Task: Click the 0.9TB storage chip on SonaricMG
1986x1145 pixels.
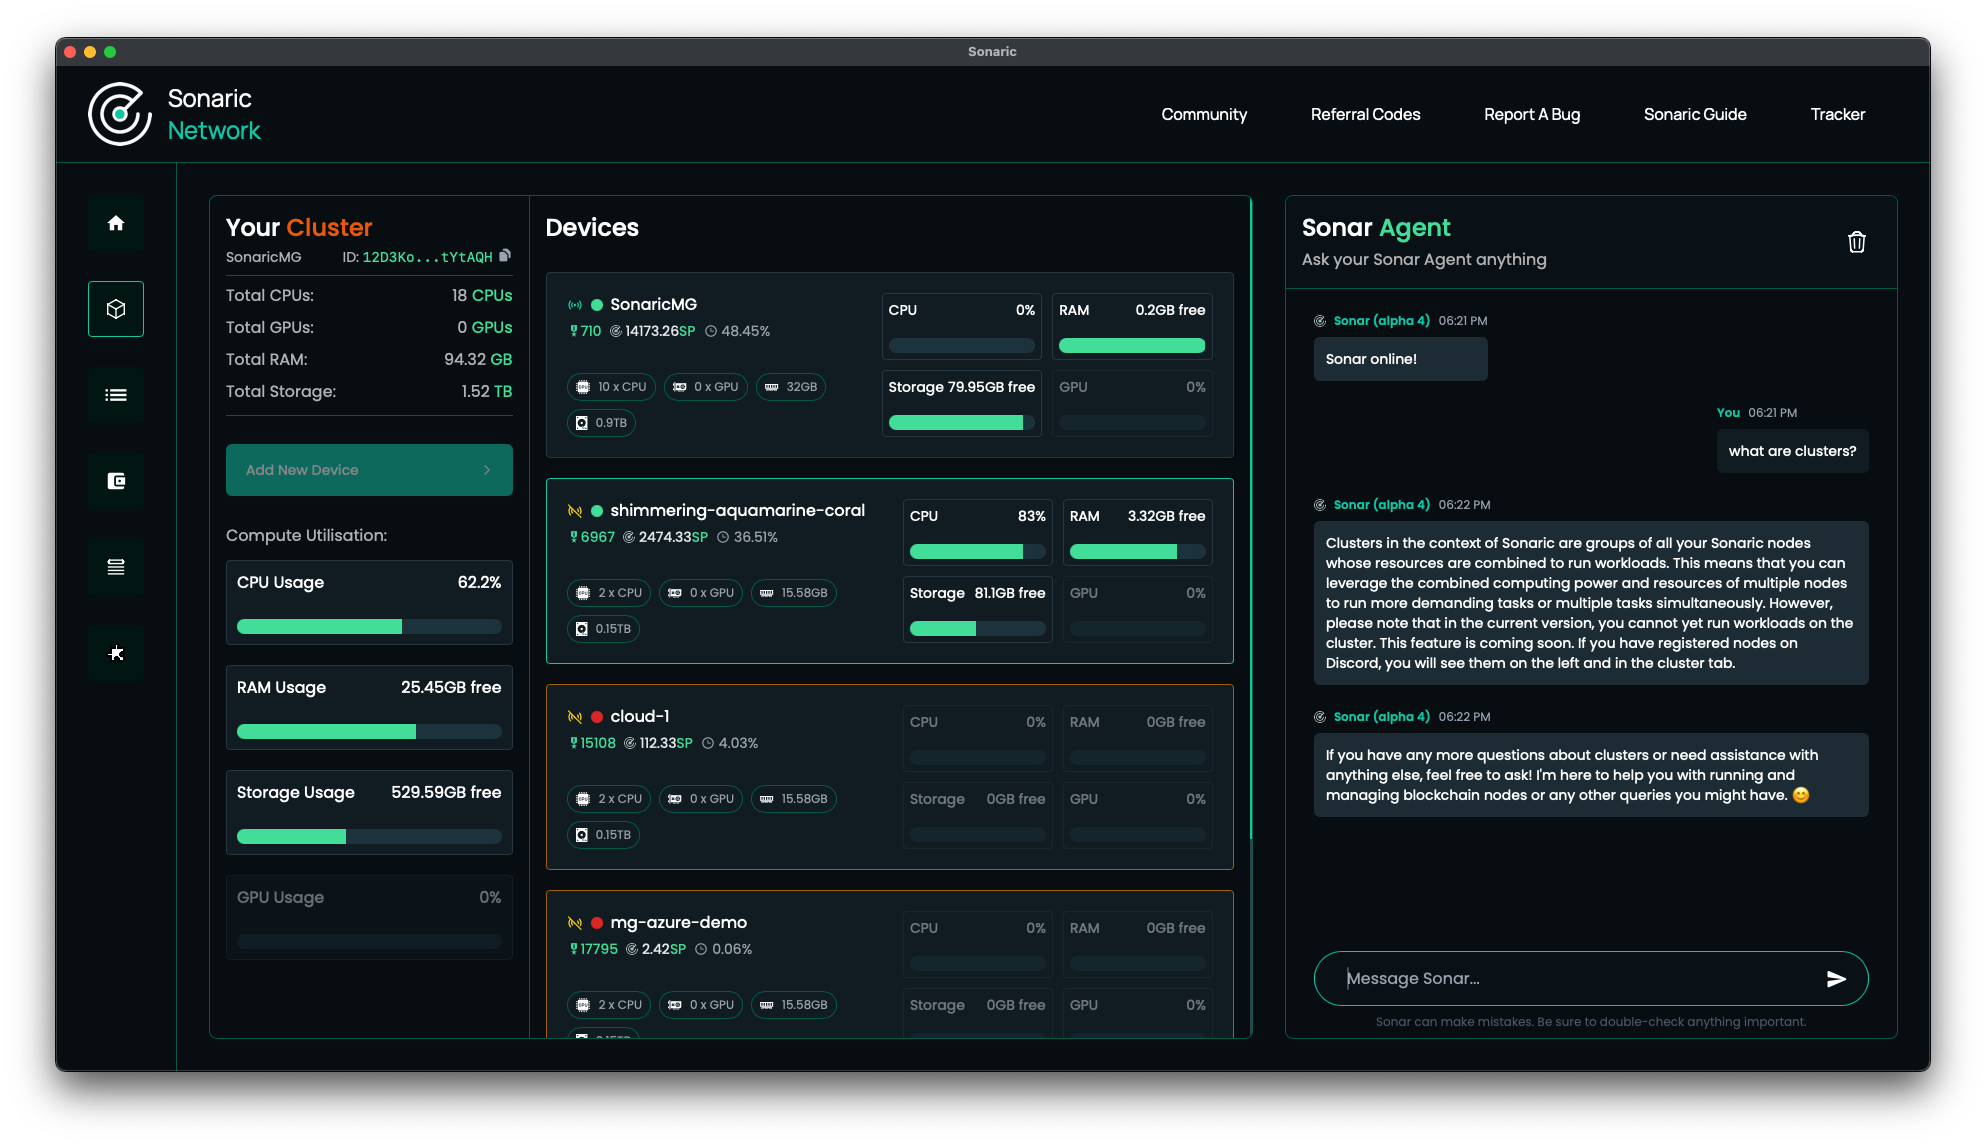Action: pos(602,423)
